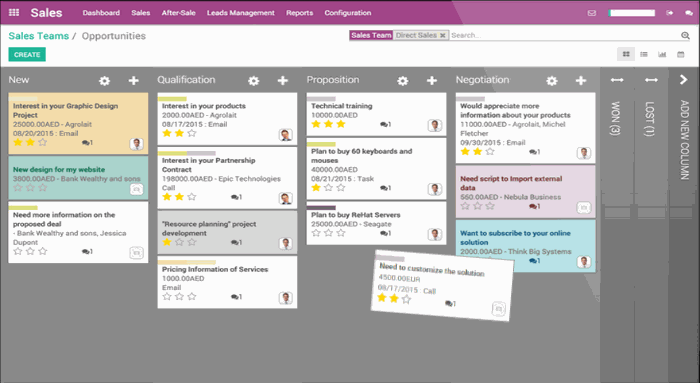
Task: Switch to list view icon
Action: point(644,54)
